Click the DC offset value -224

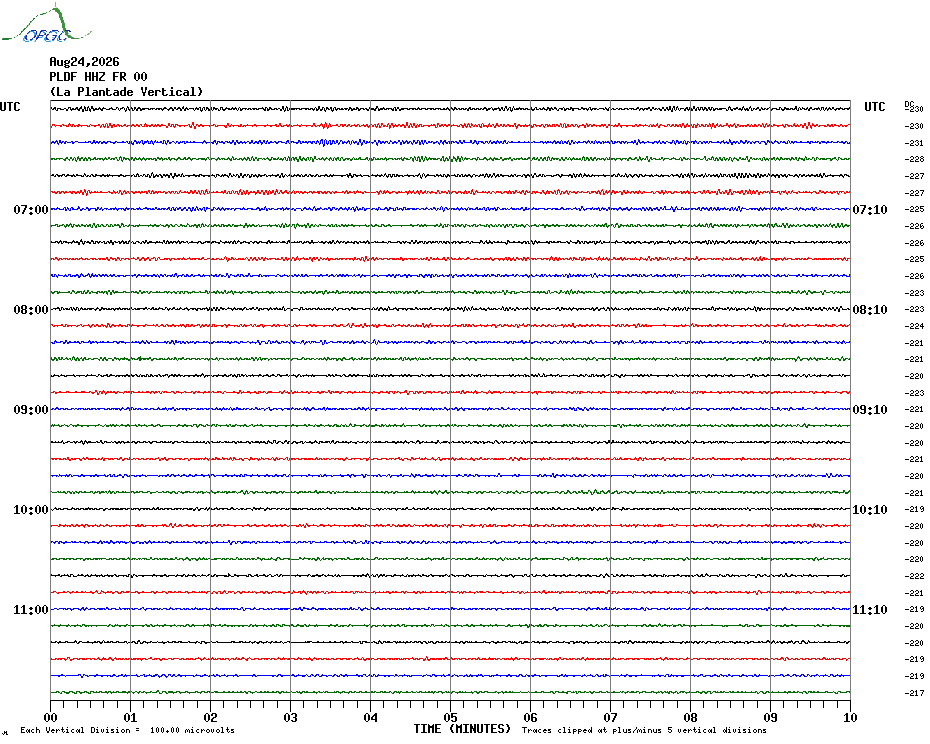(914, 326)
